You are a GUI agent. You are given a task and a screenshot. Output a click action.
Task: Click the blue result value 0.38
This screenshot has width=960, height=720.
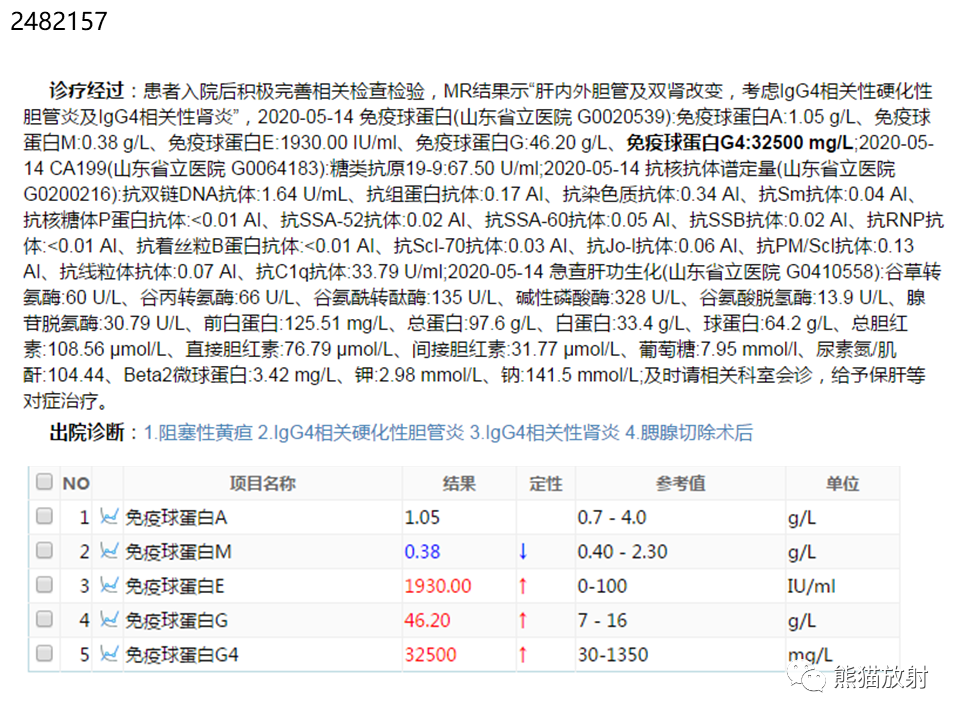422,552
